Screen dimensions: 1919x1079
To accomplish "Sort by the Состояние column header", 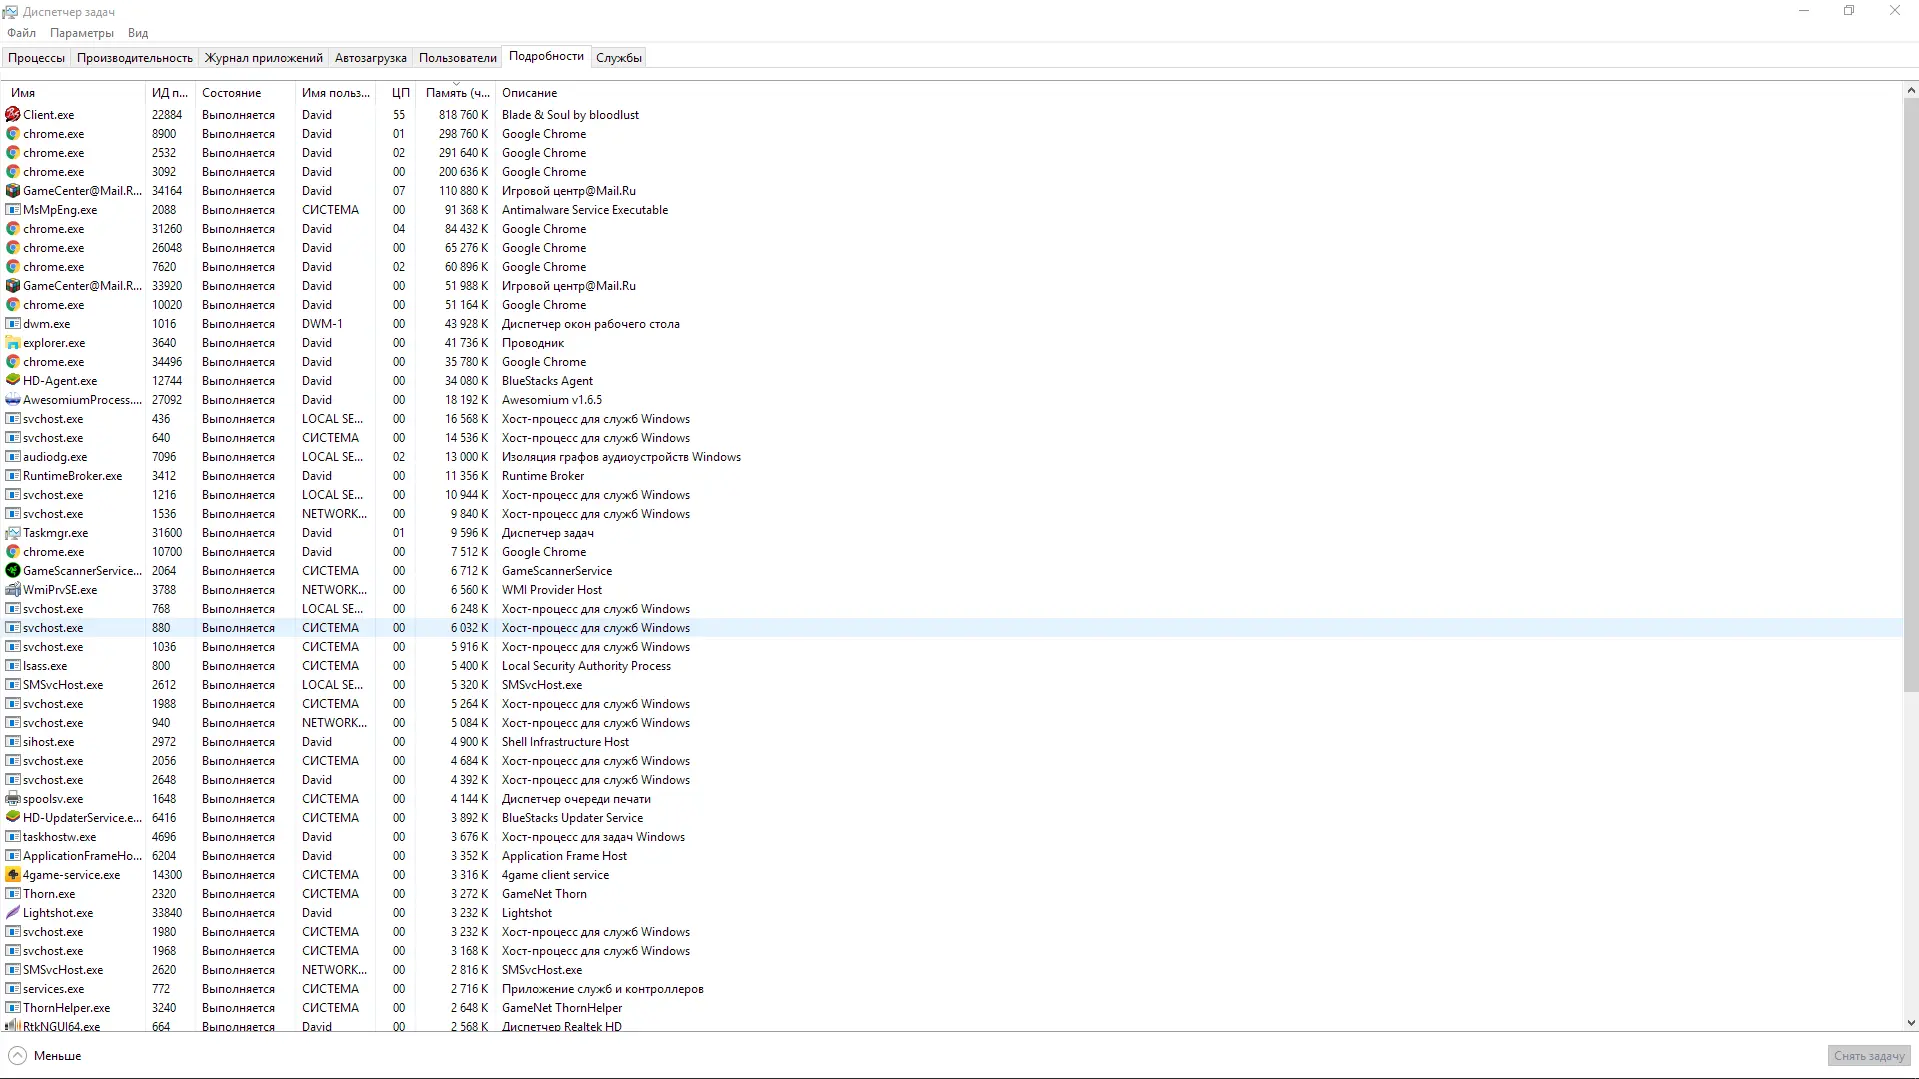I will (245, 93).
